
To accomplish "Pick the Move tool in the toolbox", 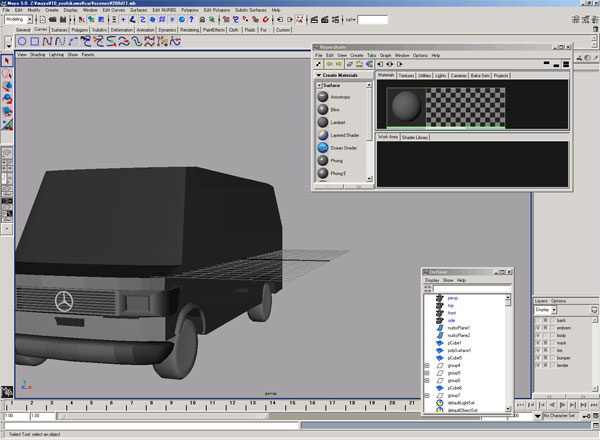I will (7, 86).
